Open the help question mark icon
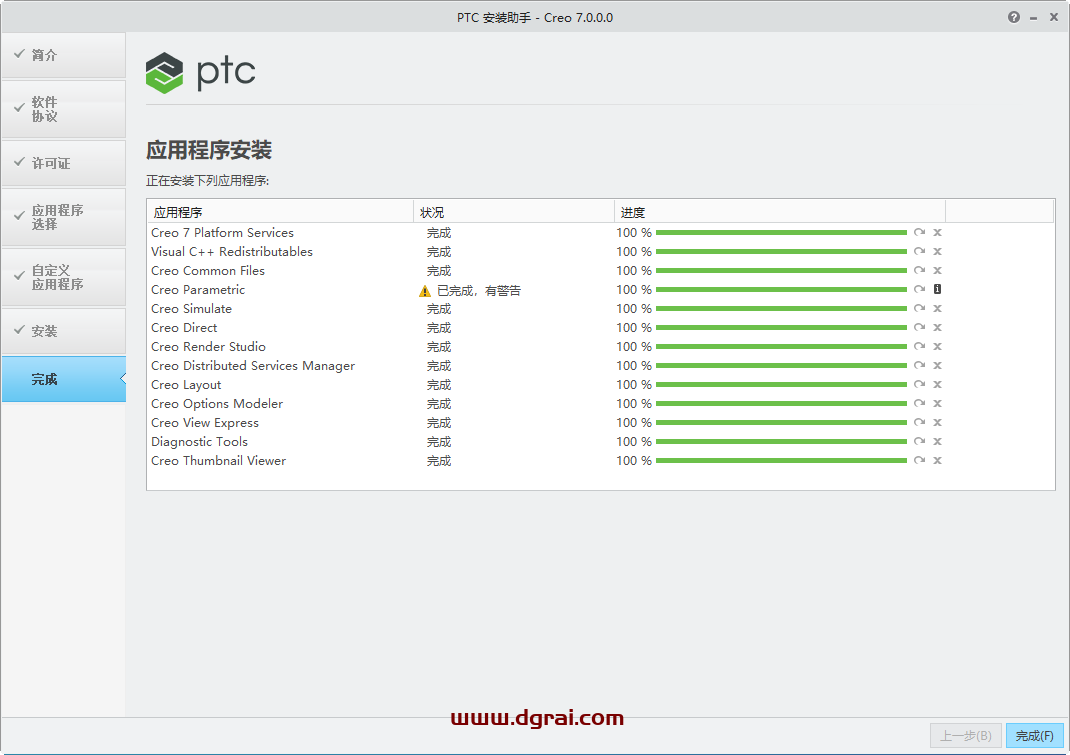The height and width of the screenshot is (755, 1070). 1014,18
